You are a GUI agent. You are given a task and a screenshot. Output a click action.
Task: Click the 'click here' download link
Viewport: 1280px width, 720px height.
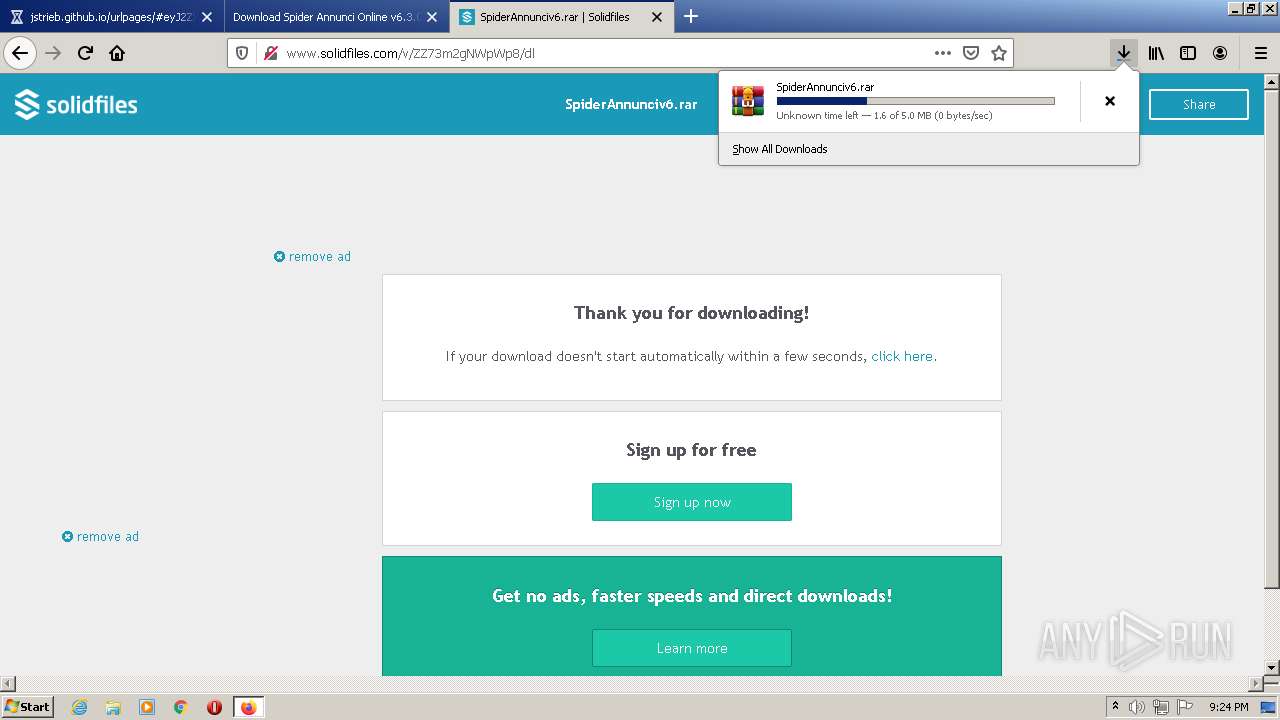pyautogui.click(x=902, y=356)
